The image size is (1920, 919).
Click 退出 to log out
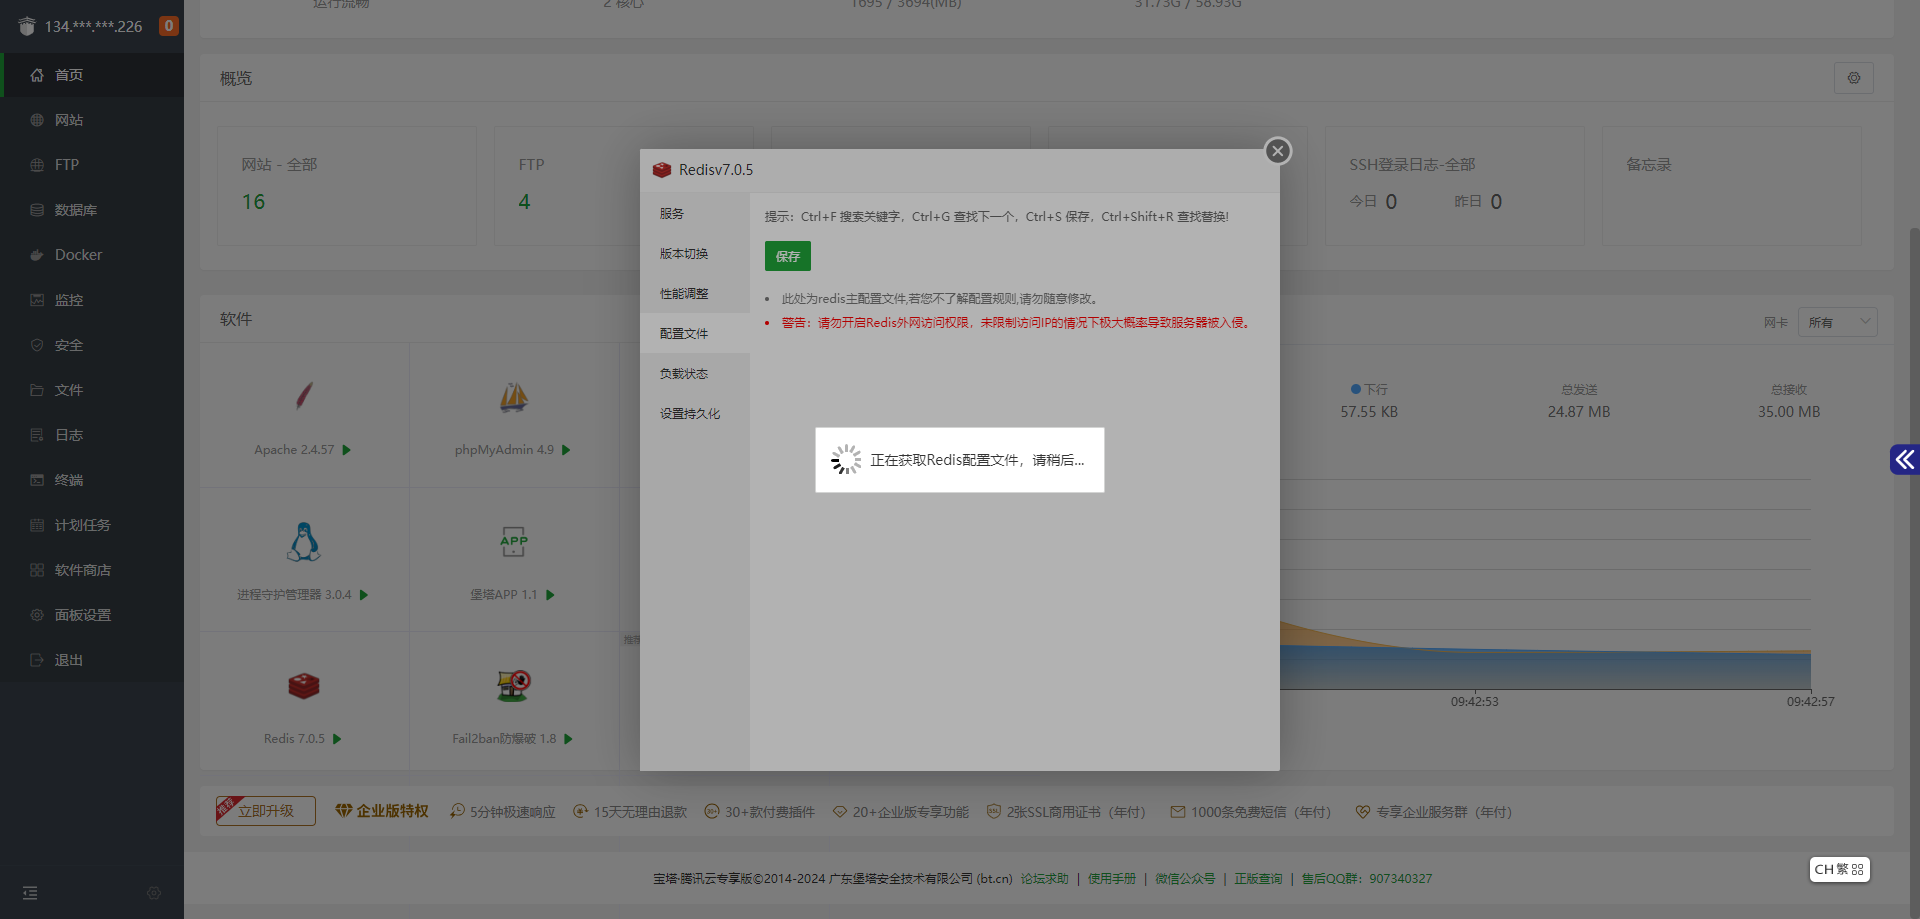coord(92,660)
